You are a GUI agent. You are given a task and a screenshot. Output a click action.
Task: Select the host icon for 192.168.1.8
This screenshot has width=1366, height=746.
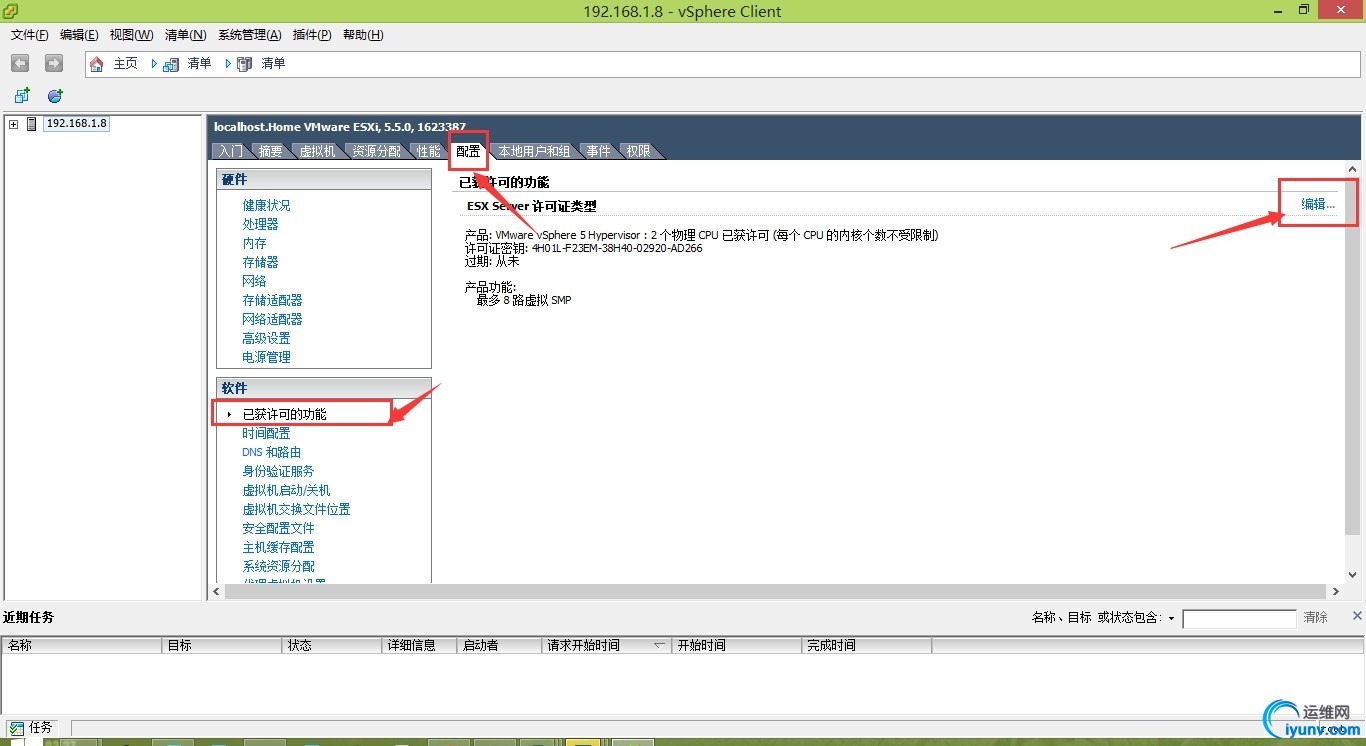pos(32,124)
